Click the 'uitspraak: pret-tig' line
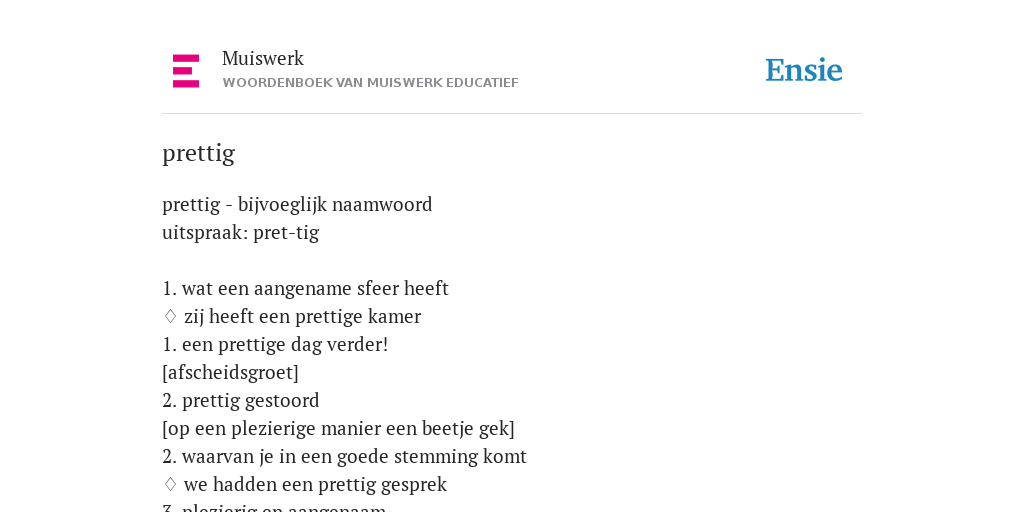The height and width of the screenshot is (512, 1024). click(240, 232)
